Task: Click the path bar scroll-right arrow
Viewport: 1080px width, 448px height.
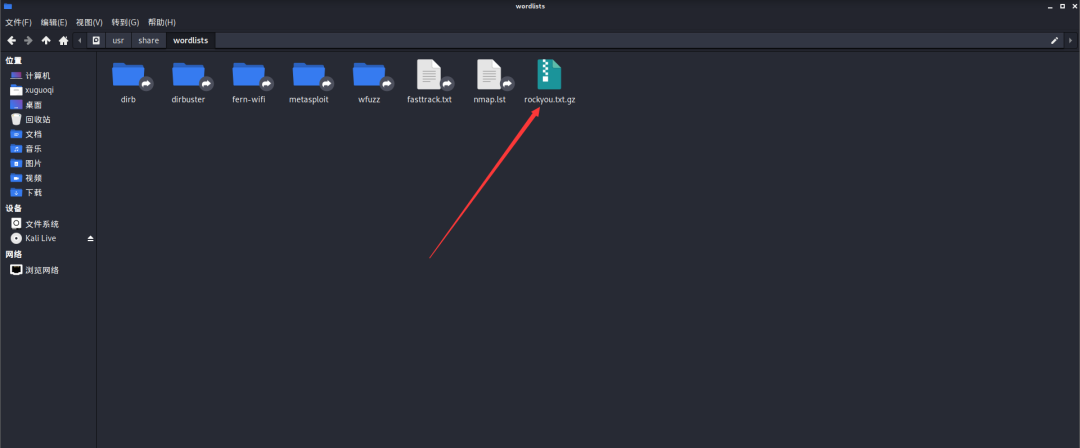Action: (1070, 41)
